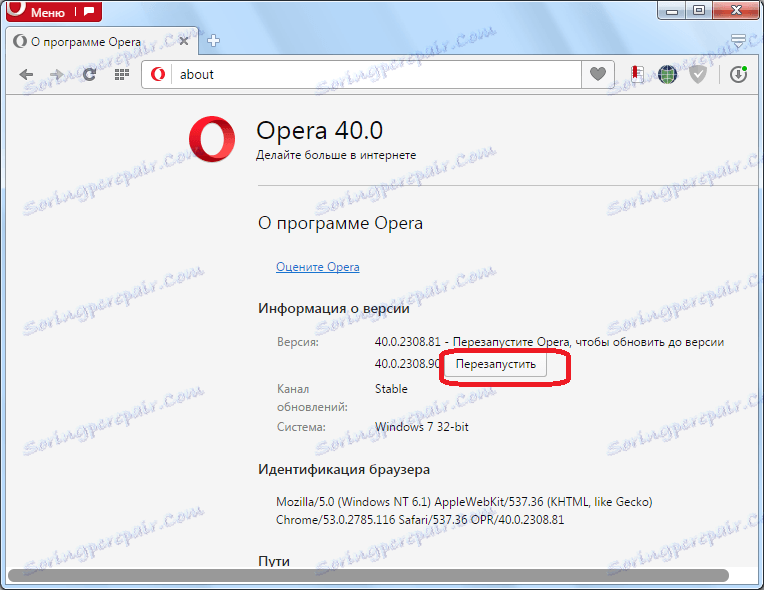Click the 'Opera 40.0' heading
The height and width of the screenshot is (590, 764).
point(320,130)
